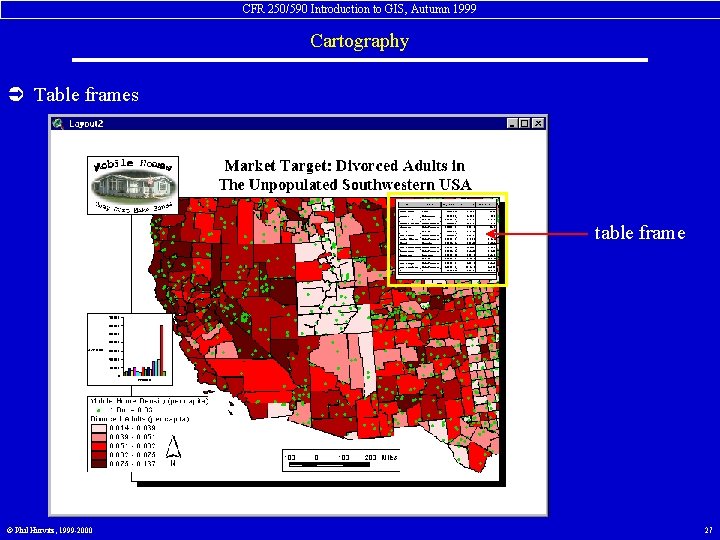Click the Layout2 window title icon
720x540 pixels.
(x=57, y=124)
